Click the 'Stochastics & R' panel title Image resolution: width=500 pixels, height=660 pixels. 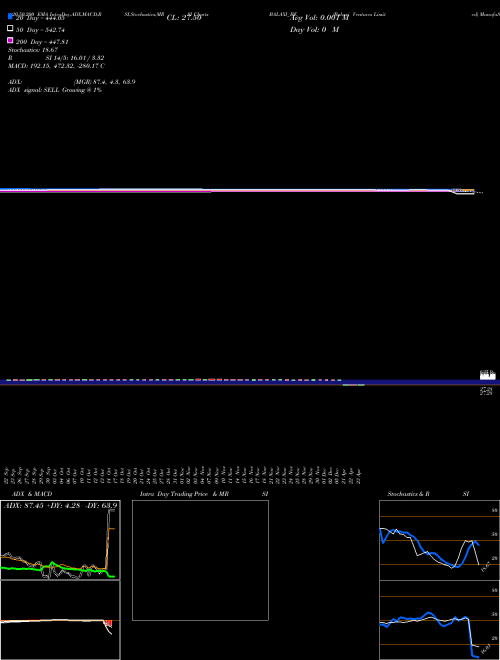(x=408, y=494)
